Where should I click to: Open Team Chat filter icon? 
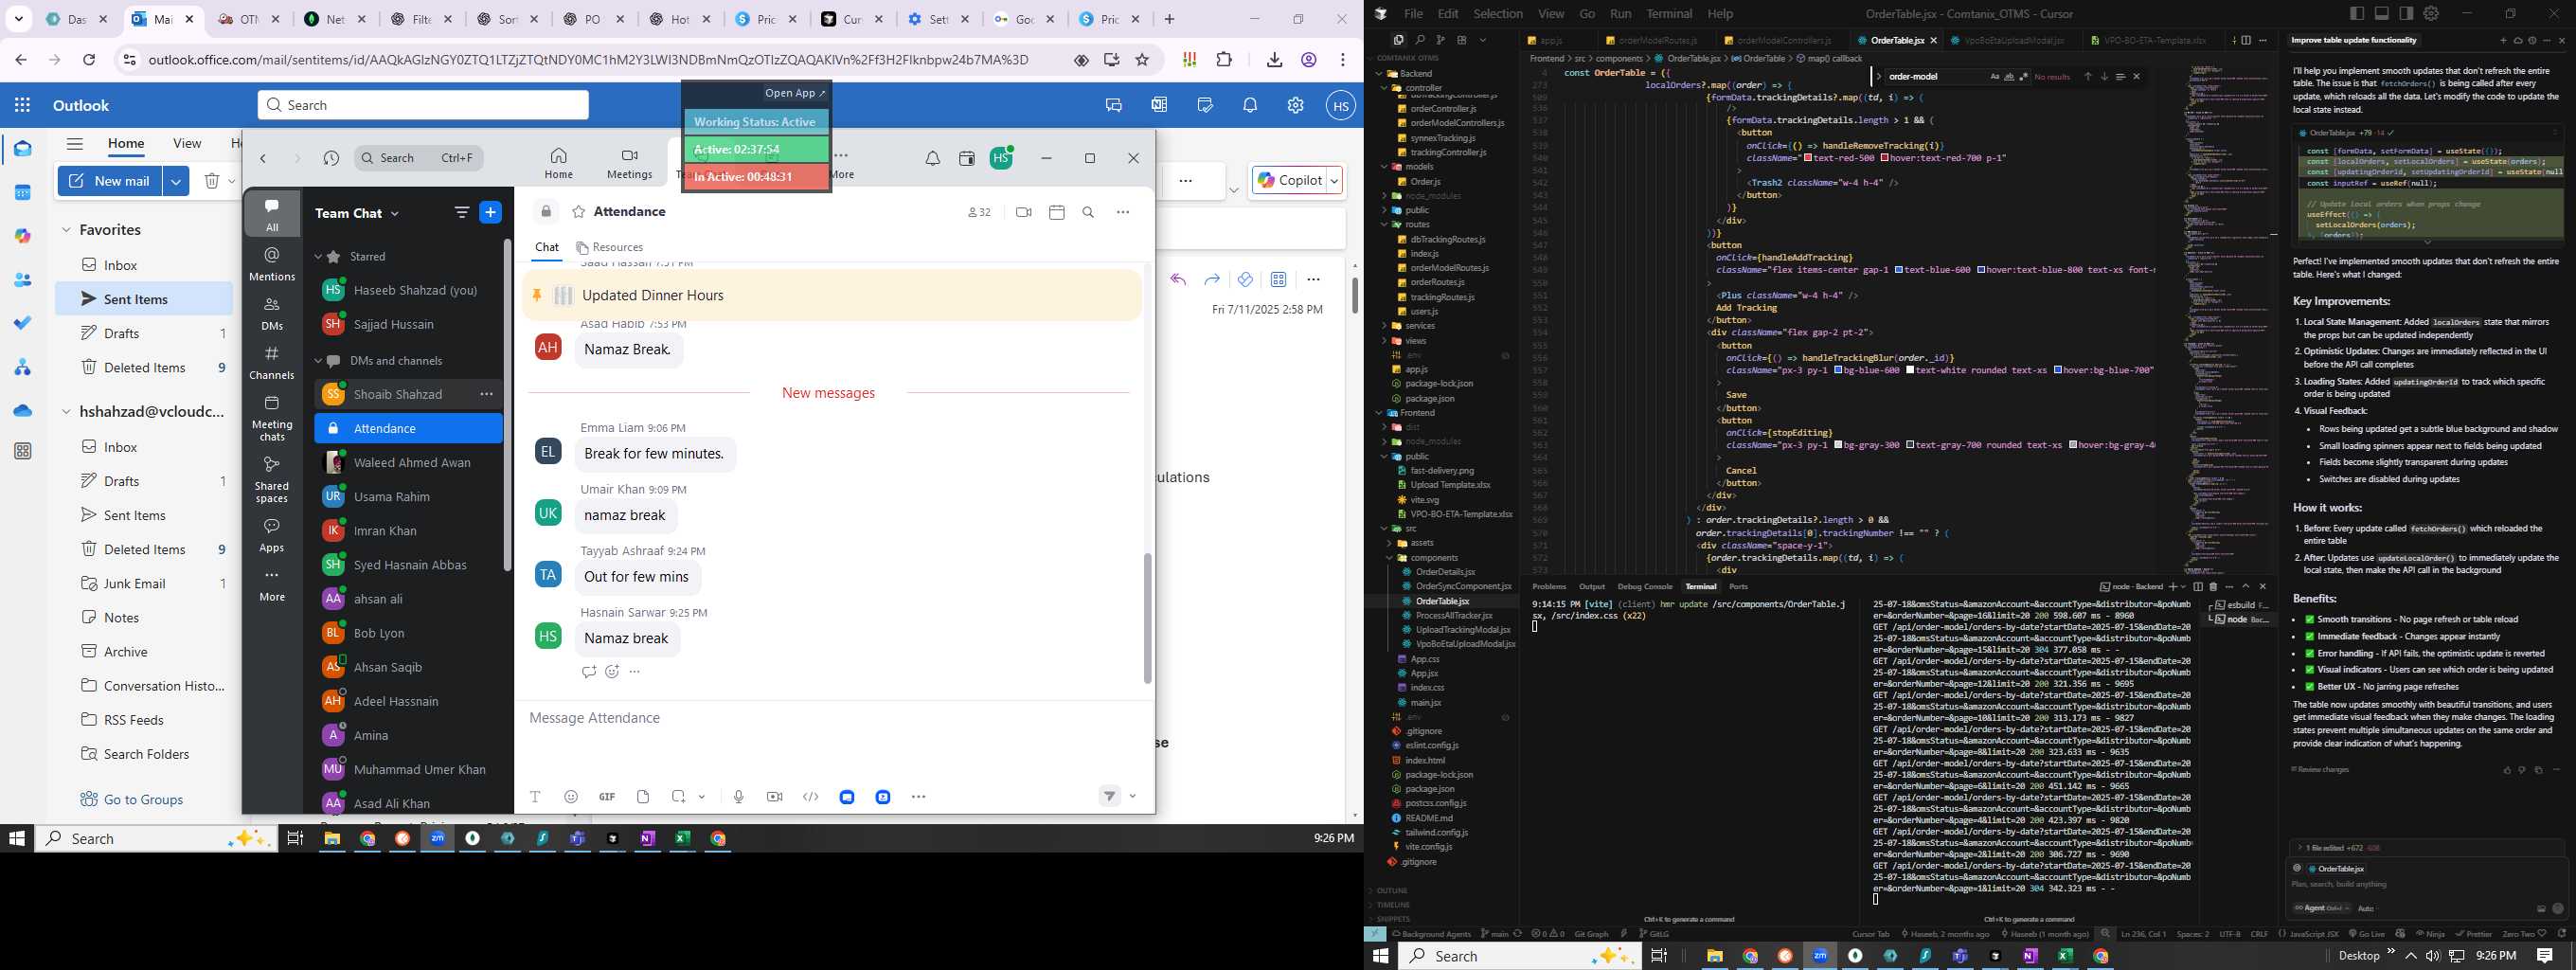coord(461,212)
